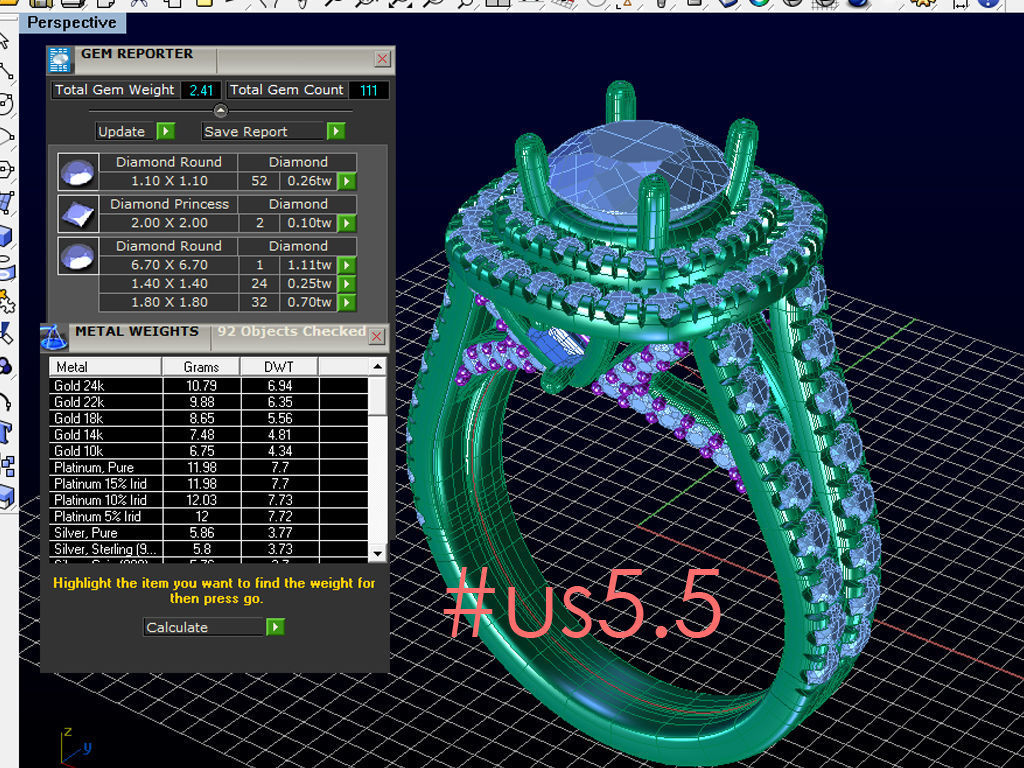
Task: Click green arrow next to Save Report
Action: tap(336, 131)
